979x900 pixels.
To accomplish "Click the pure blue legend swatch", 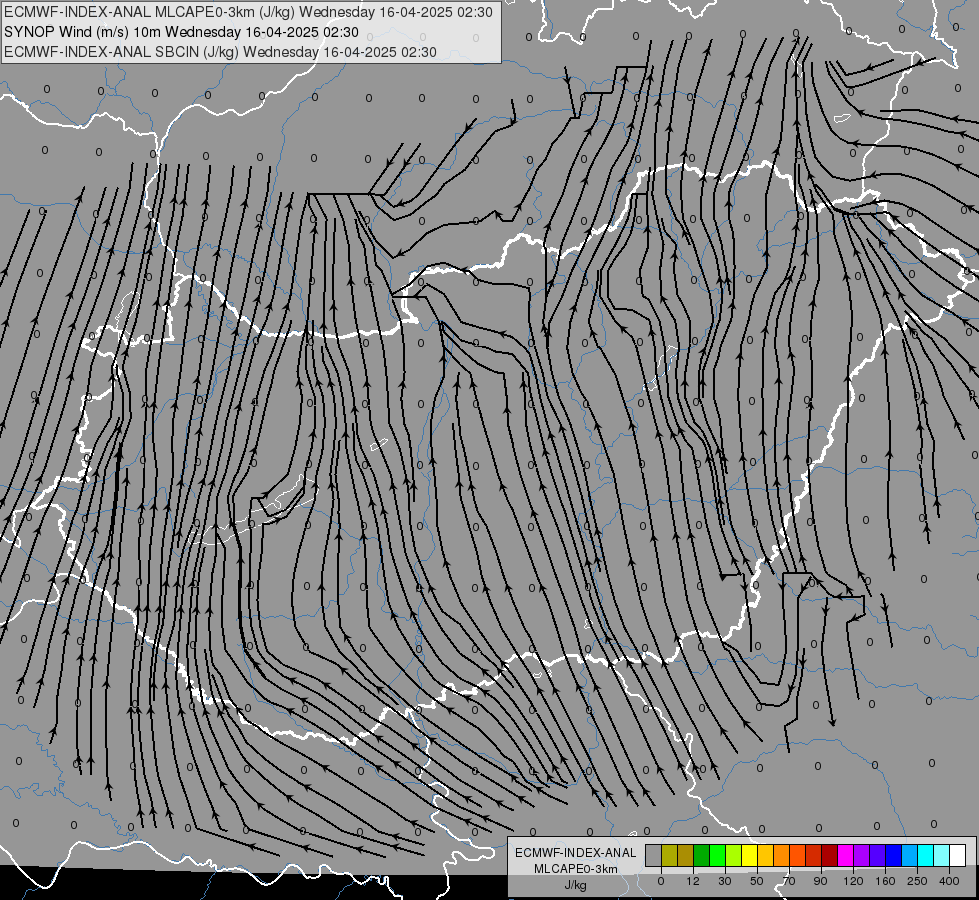I will tap(893, 856).
